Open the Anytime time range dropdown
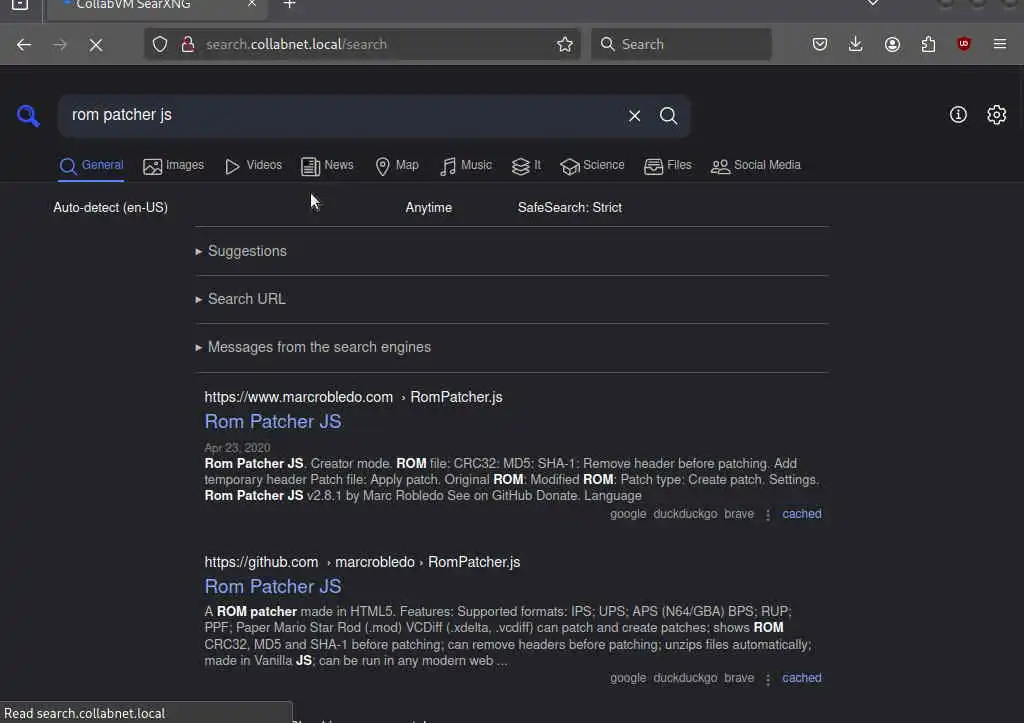 tap(428, 208)
